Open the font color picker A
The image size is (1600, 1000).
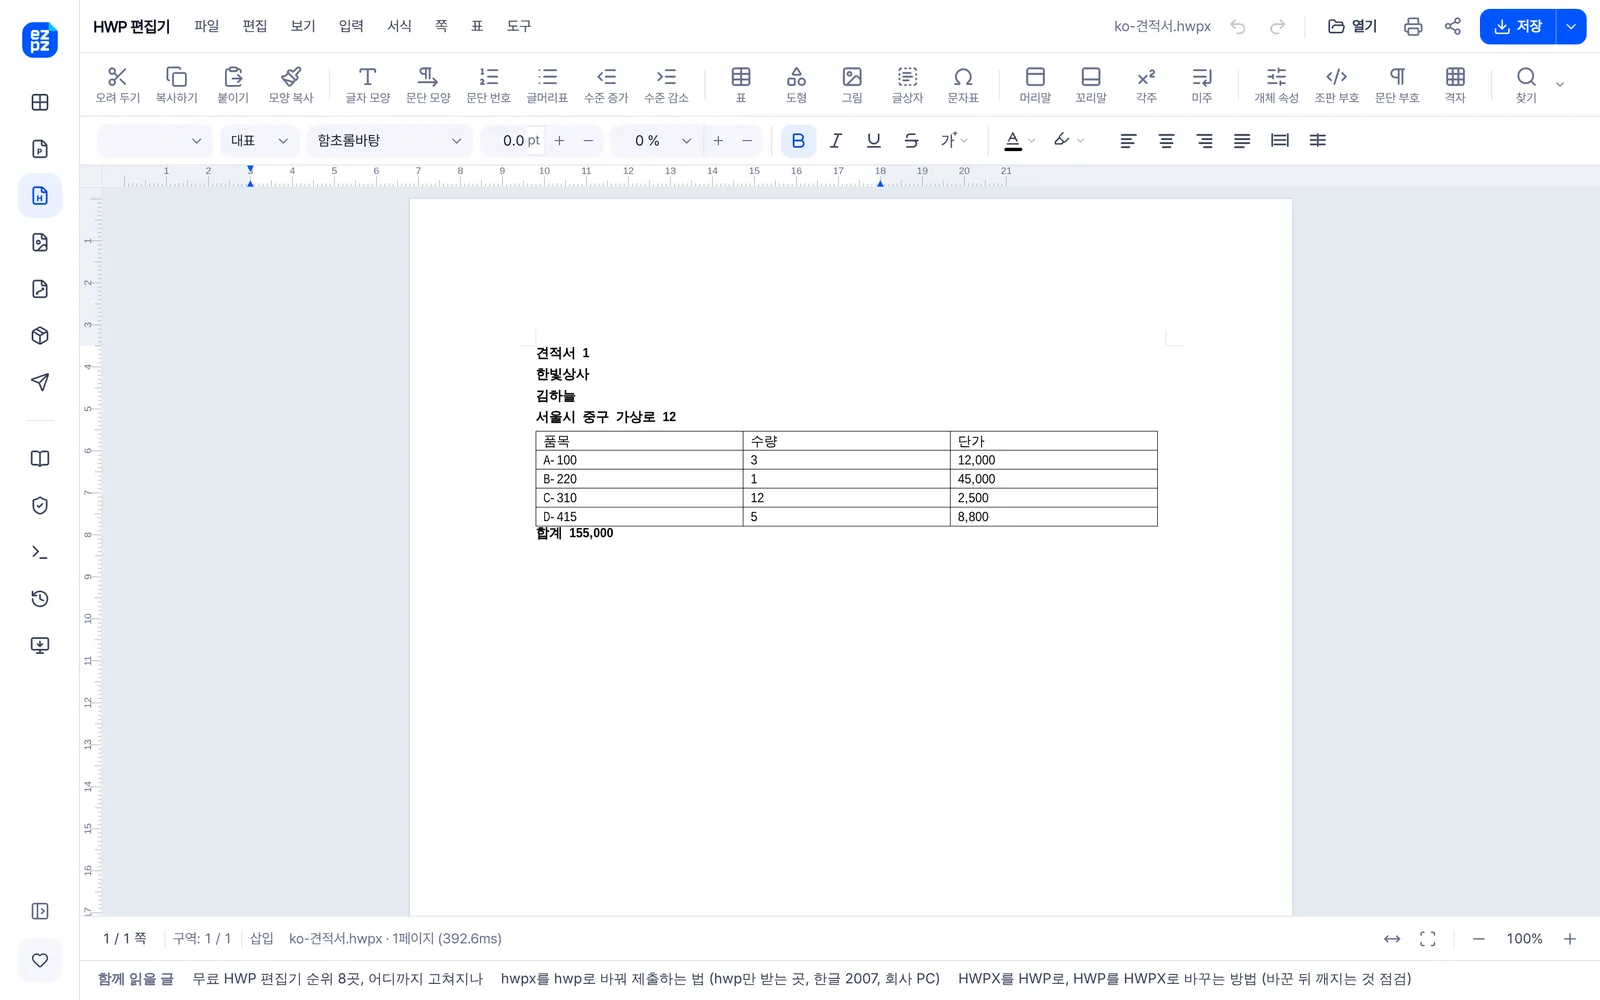1013,141
